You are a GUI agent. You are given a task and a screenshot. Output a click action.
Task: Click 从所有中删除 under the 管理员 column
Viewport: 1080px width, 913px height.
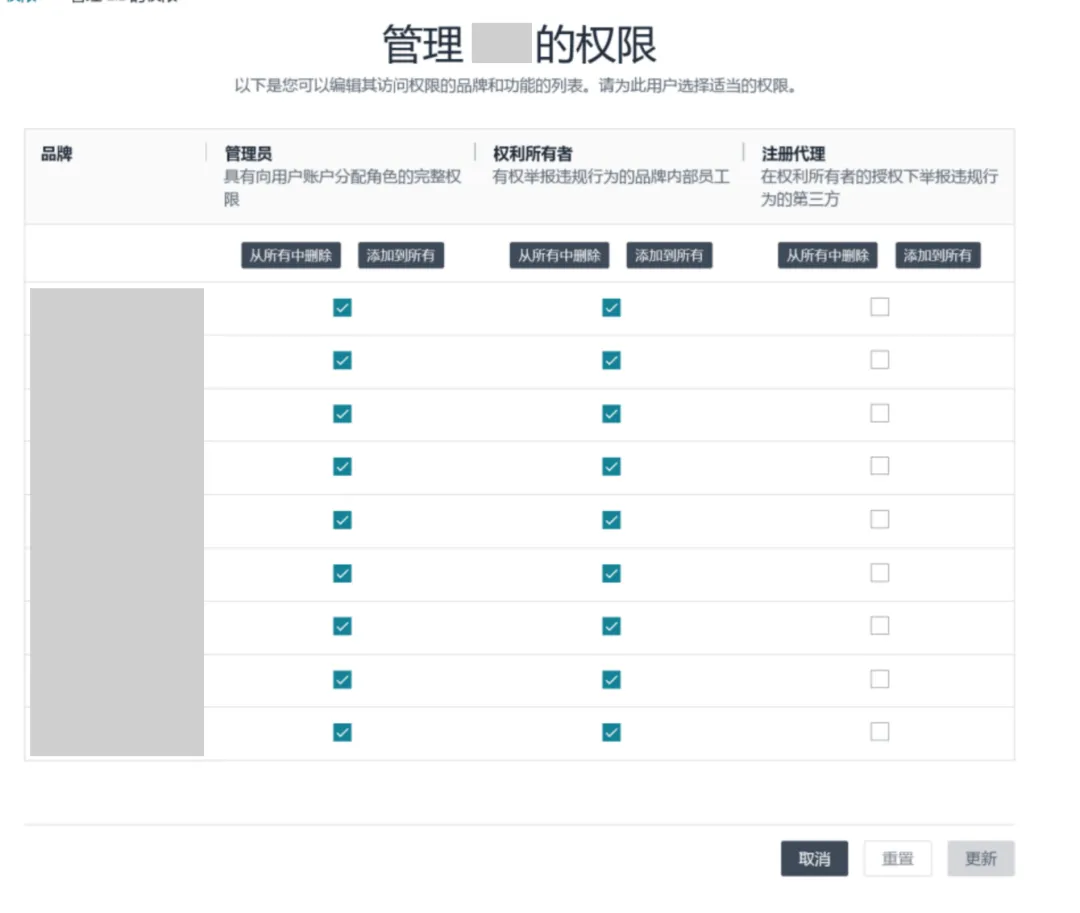coord(291,256)
